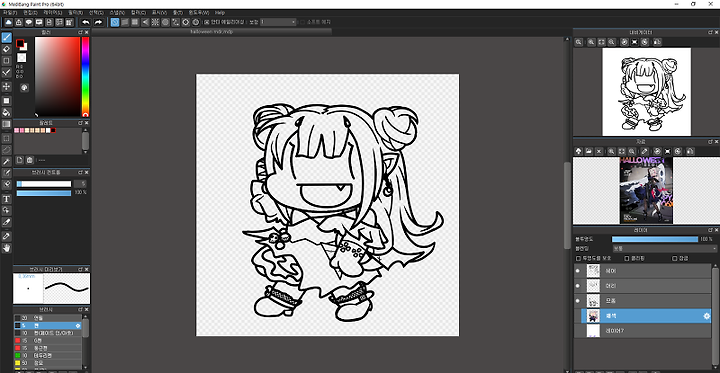
Task: Select the rectangular Selection tool
Action: coord(6,138)
